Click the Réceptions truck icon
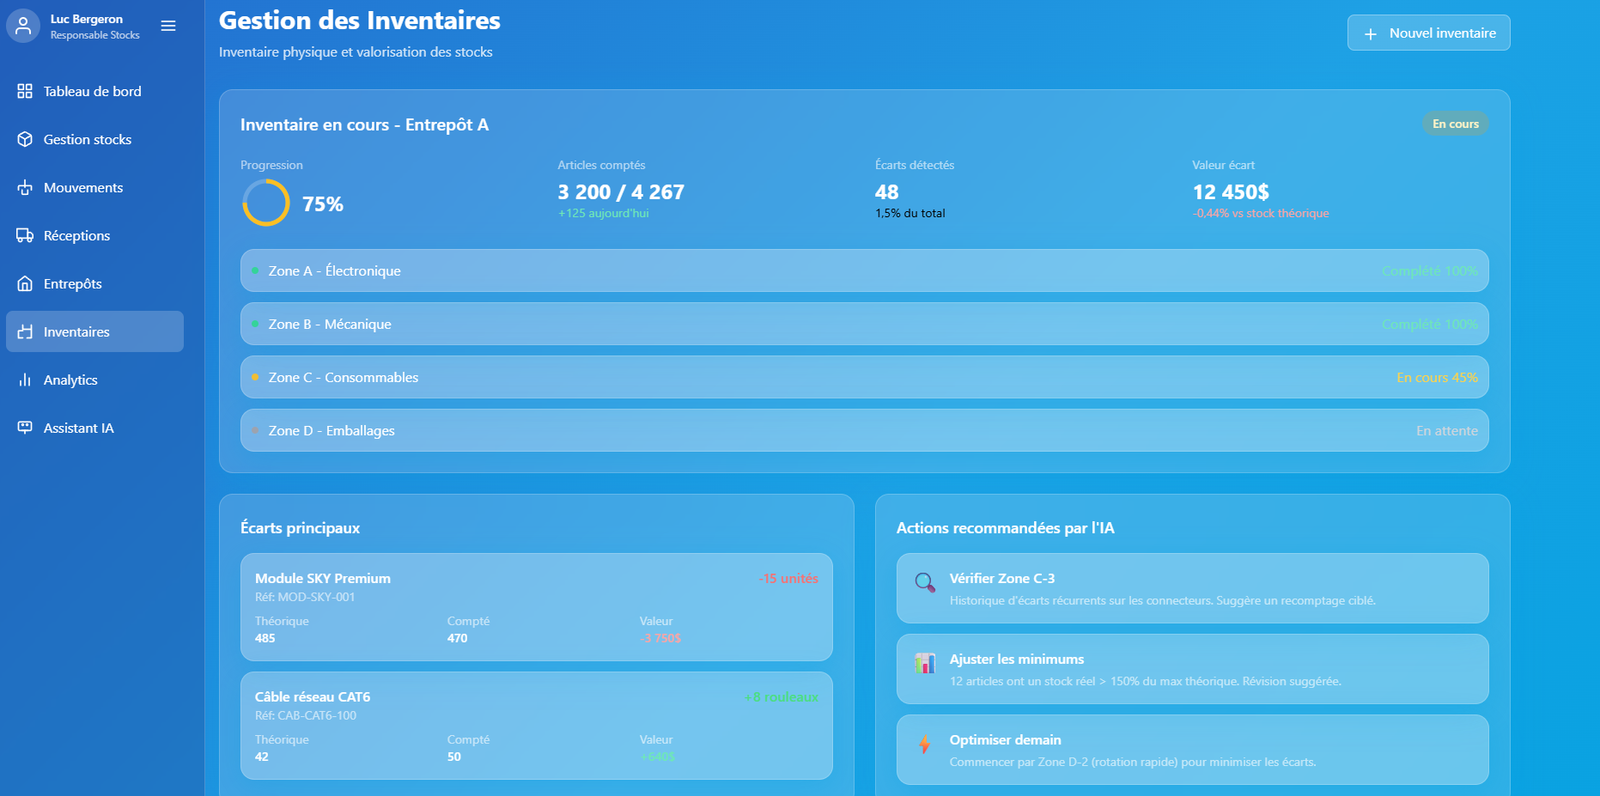1600x796 pixels. pyautogui.click(x=25, y=236)
